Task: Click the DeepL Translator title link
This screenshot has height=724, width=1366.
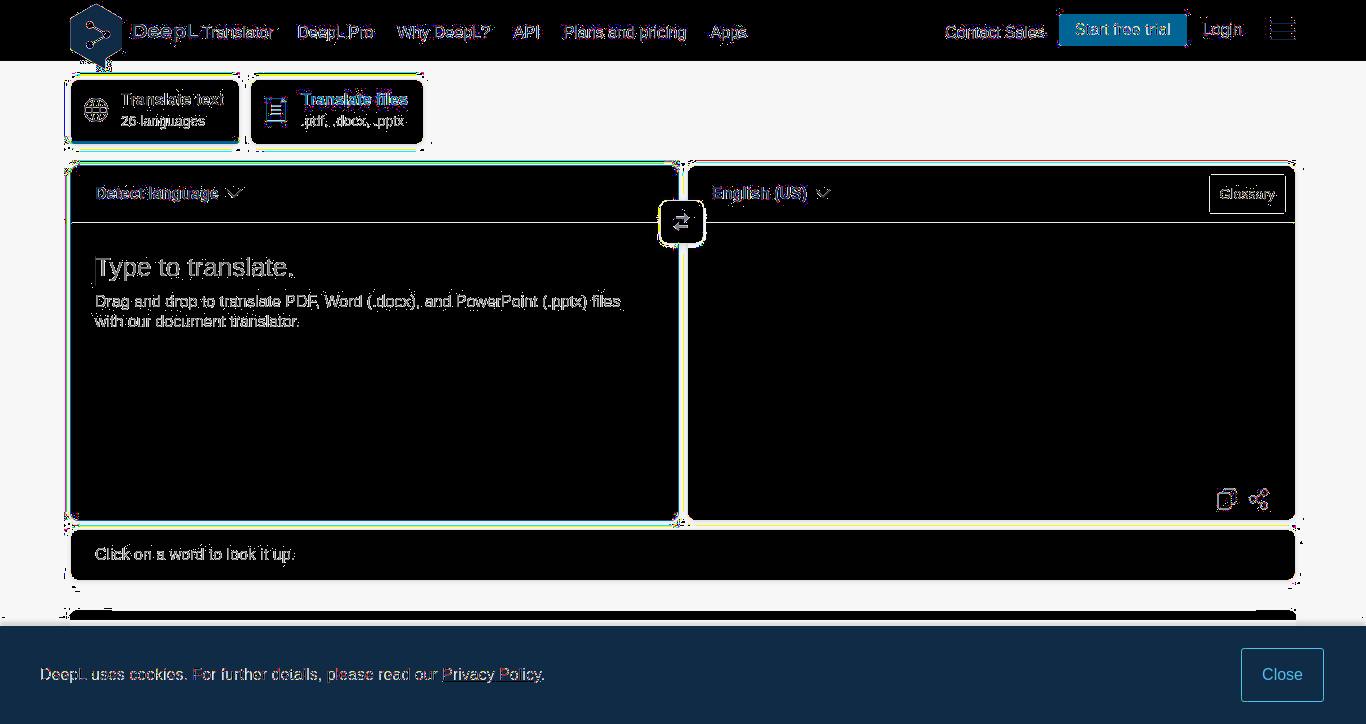Action: (203, 32)
